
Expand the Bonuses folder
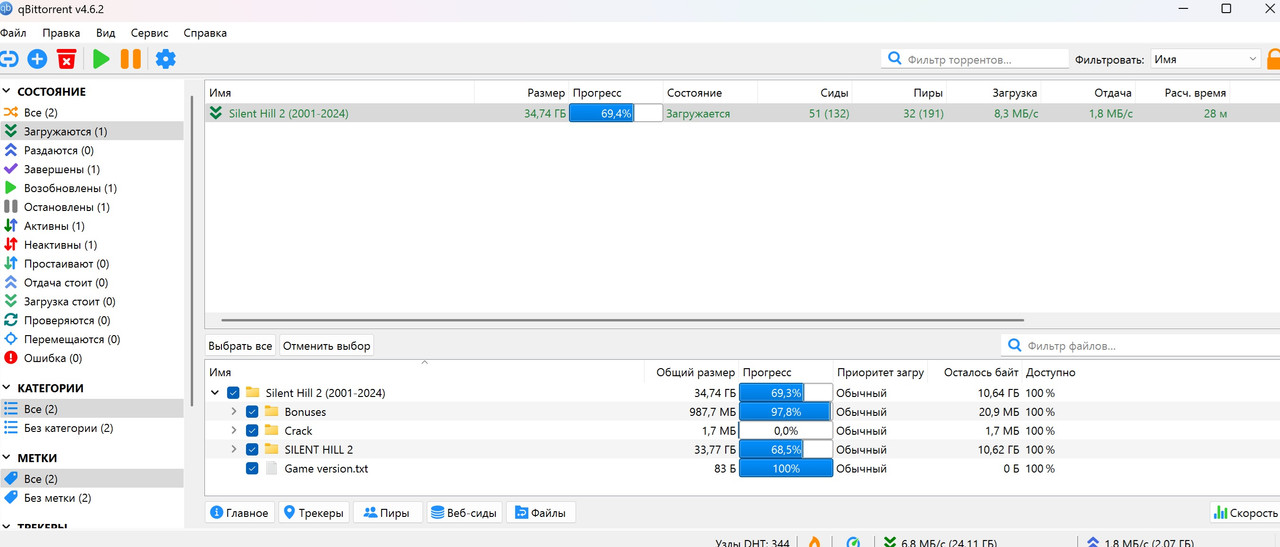[234, 412]
